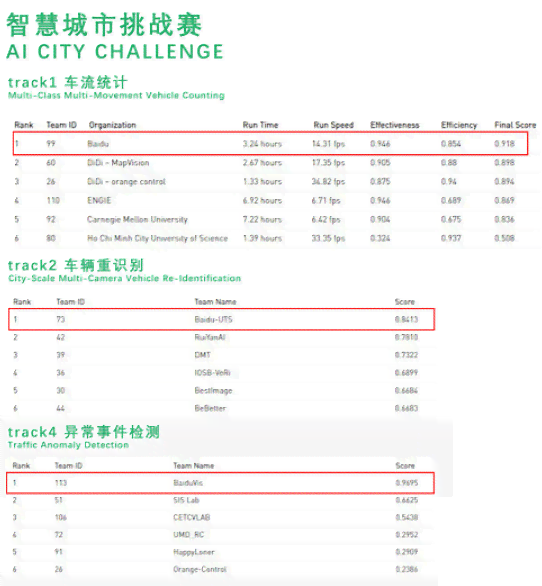Select the Orange-Control team in track4

tap(200, 569)
